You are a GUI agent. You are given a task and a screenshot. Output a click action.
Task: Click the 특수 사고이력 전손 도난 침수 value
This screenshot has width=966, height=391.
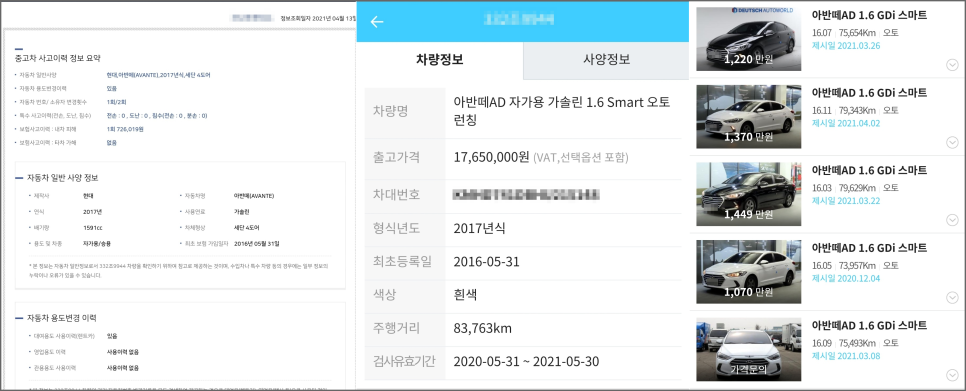tap(157, 115)
